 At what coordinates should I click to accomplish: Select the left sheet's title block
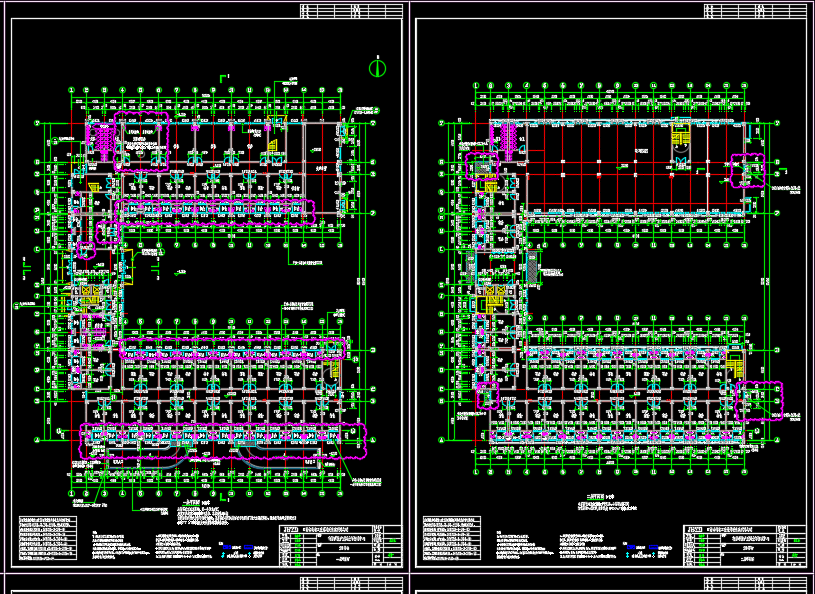click(x=340, y=546)
